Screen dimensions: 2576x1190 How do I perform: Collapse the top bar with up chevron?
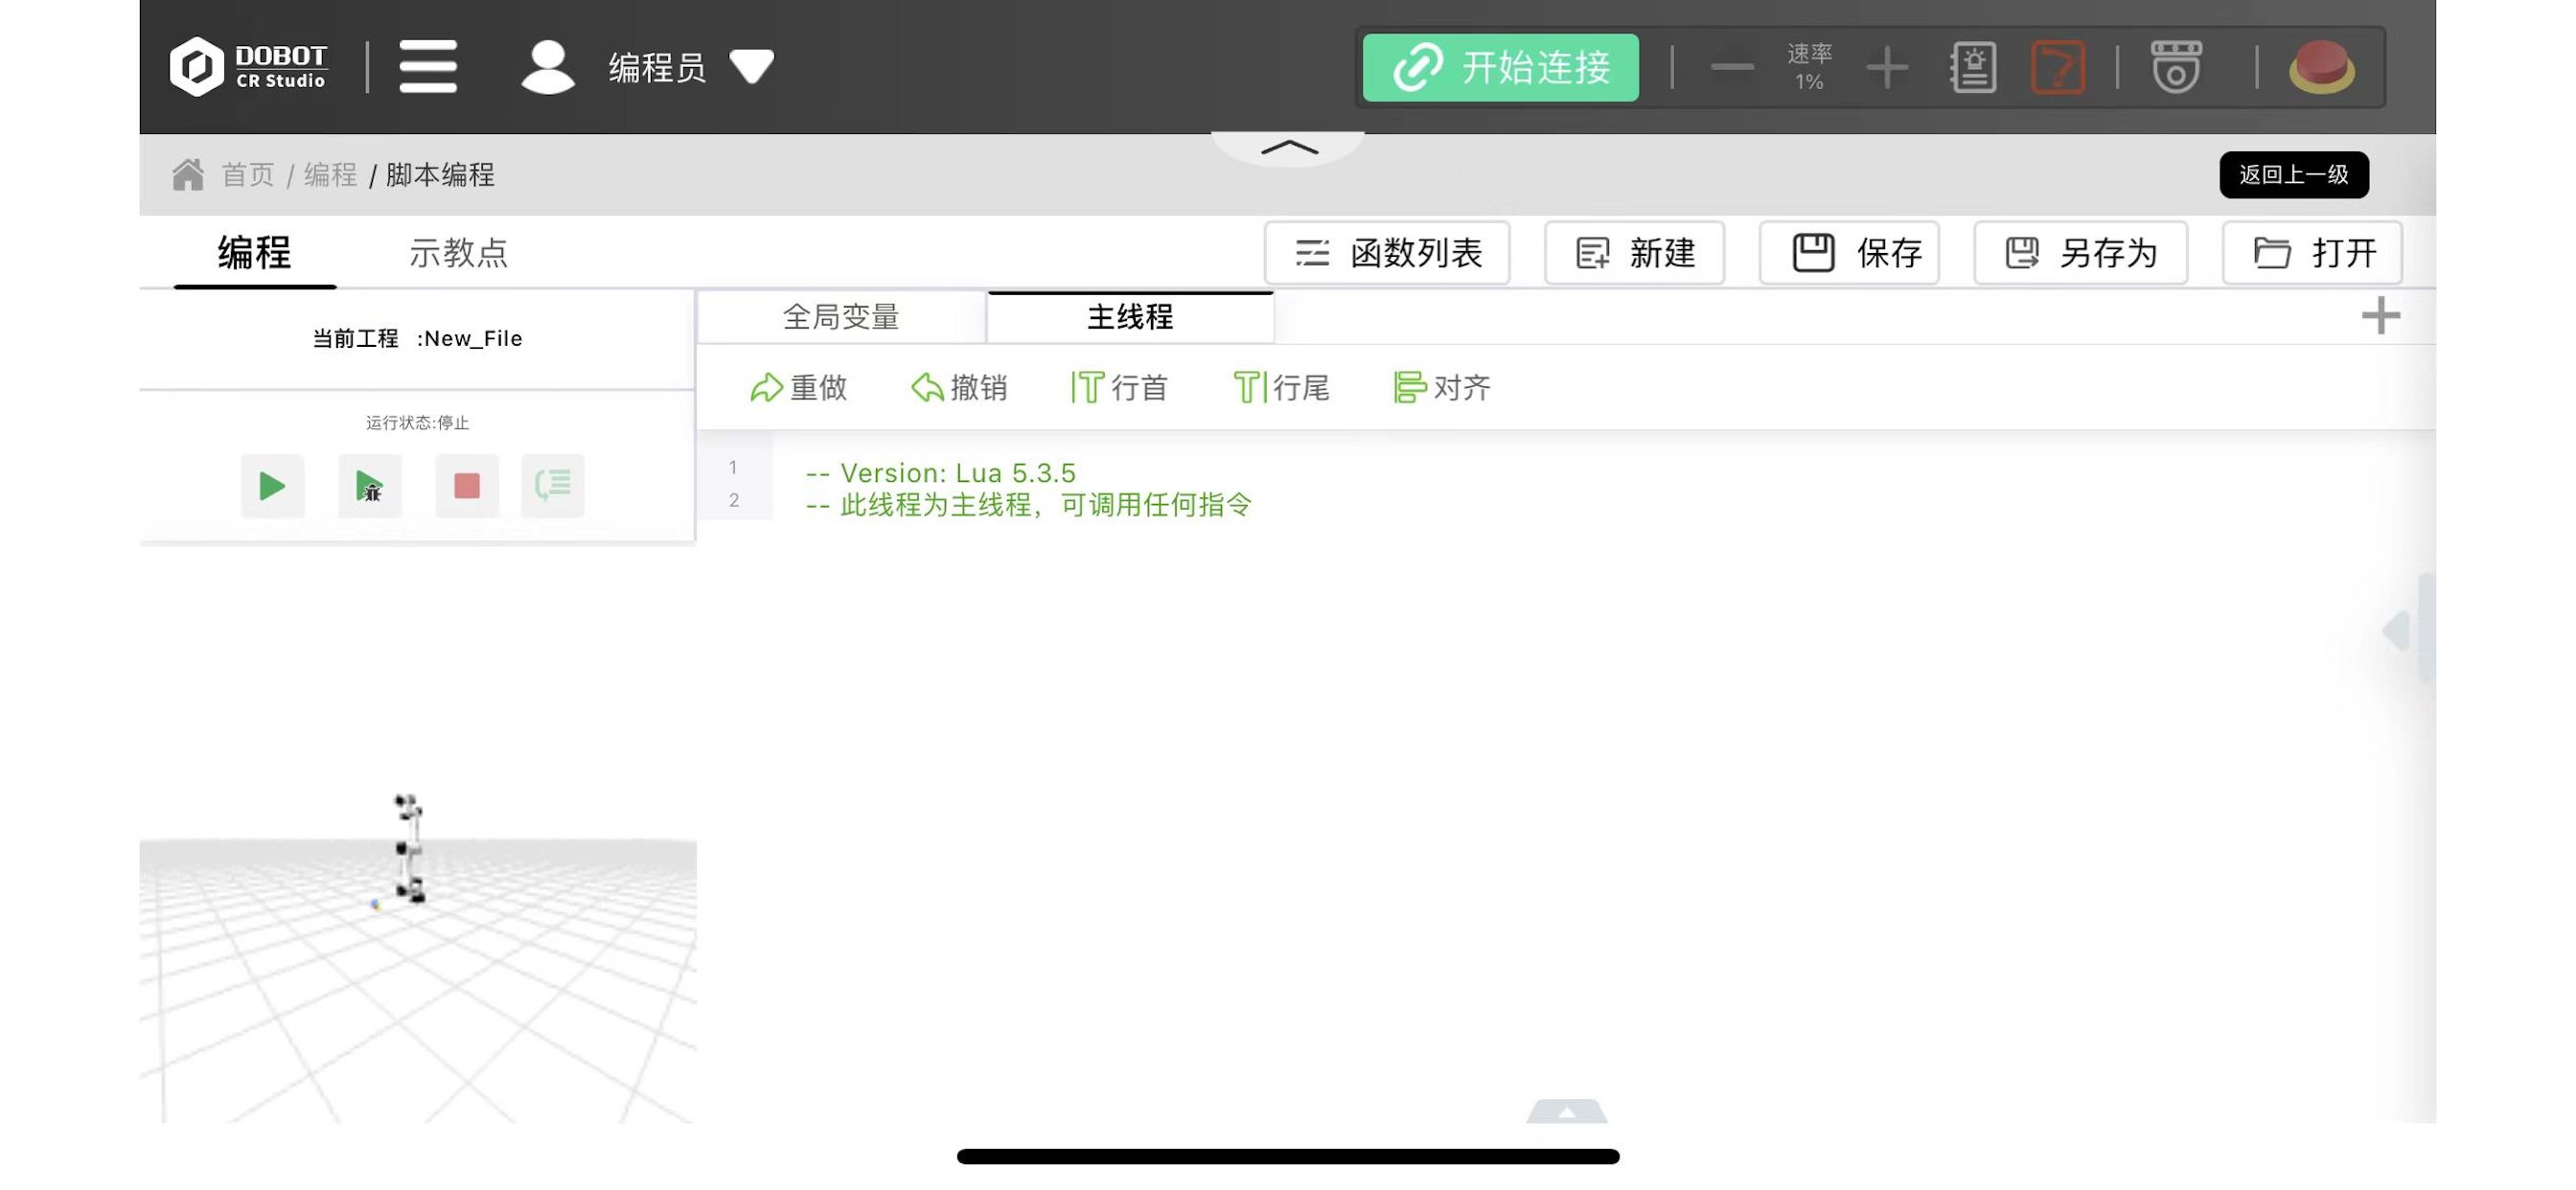tap(1289, 148)
